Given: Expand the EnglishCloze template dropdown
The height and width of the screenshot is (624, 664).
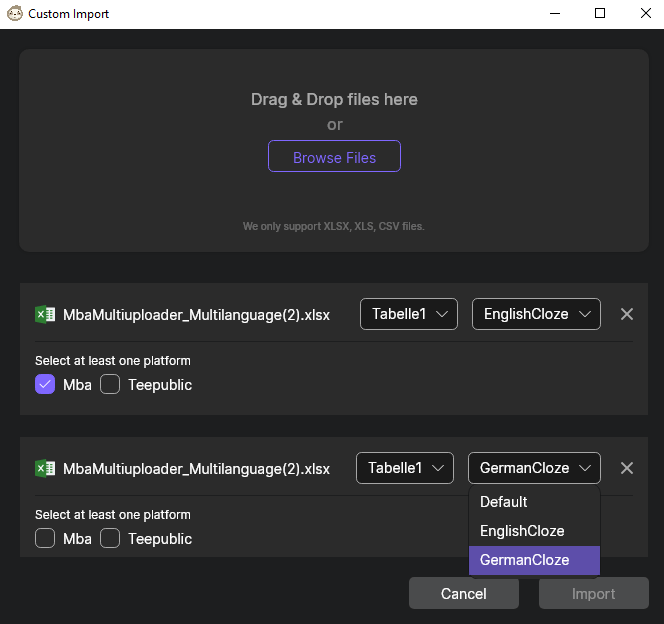Looking at the screenshot, I should [536, 314].
